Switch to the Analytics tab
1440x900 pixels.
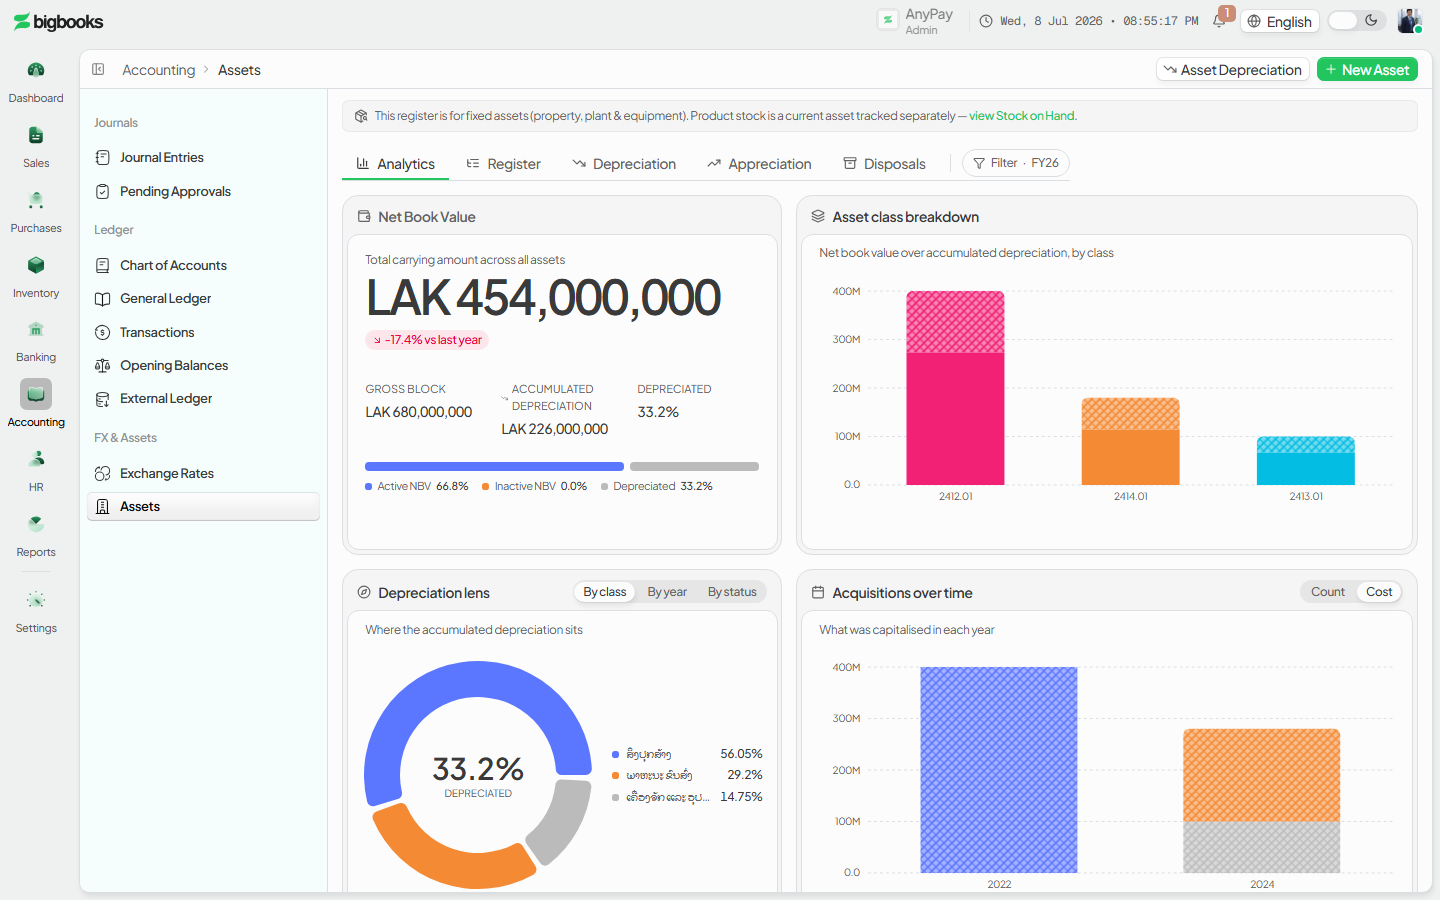pos(396,164)
